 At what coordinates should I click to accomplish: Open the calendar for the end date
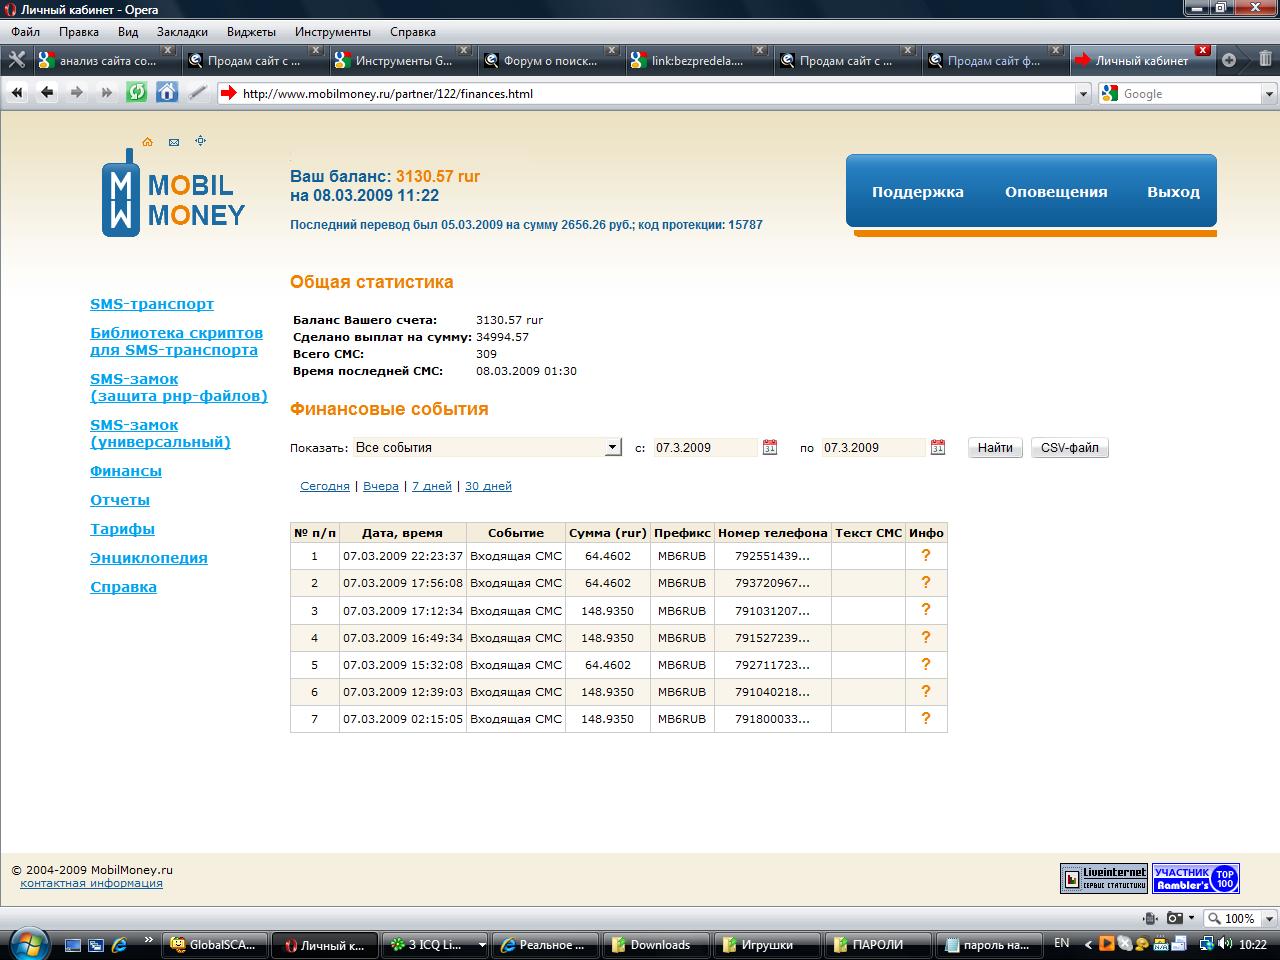tap(937, 447)
